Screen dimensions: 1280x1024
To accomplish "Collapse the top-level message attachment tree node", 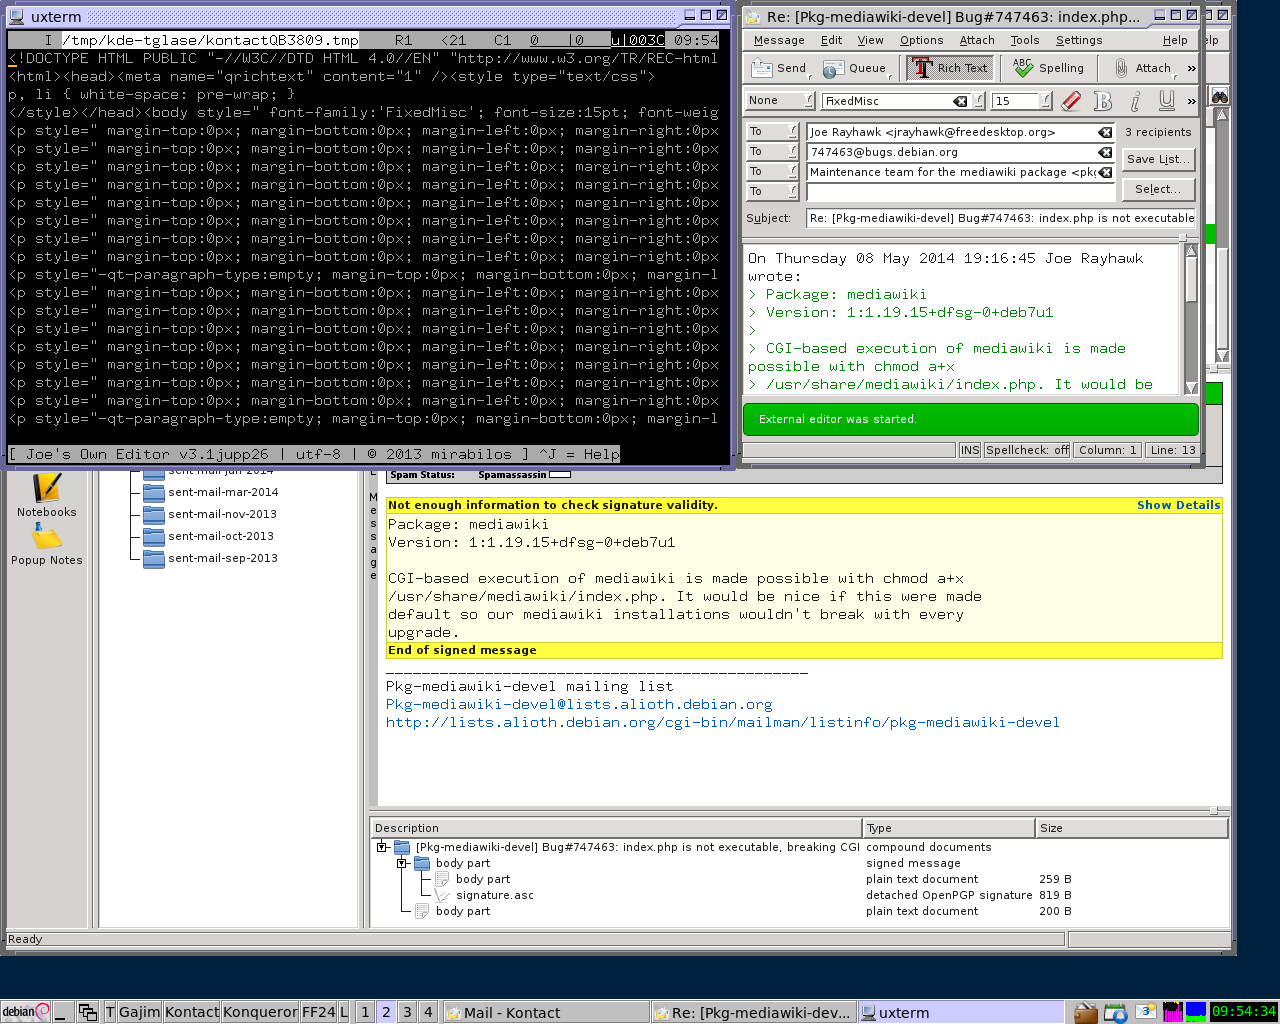I will point(382,847).
